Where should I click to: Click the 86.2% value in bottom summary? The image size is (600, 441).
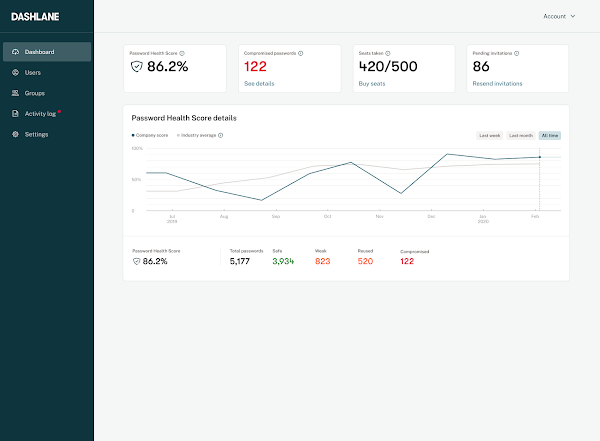pos(155,261)
